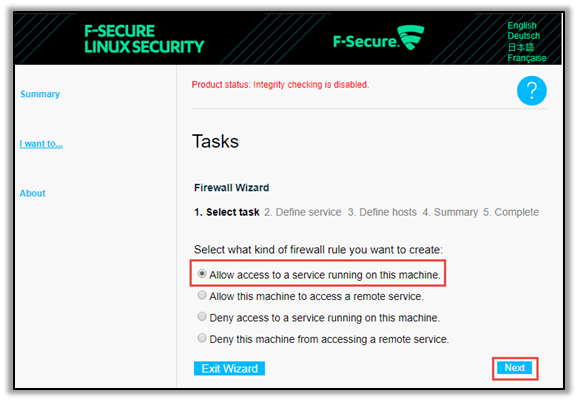
Task: Switch language to Française
Action: click(x=527, y=58)
